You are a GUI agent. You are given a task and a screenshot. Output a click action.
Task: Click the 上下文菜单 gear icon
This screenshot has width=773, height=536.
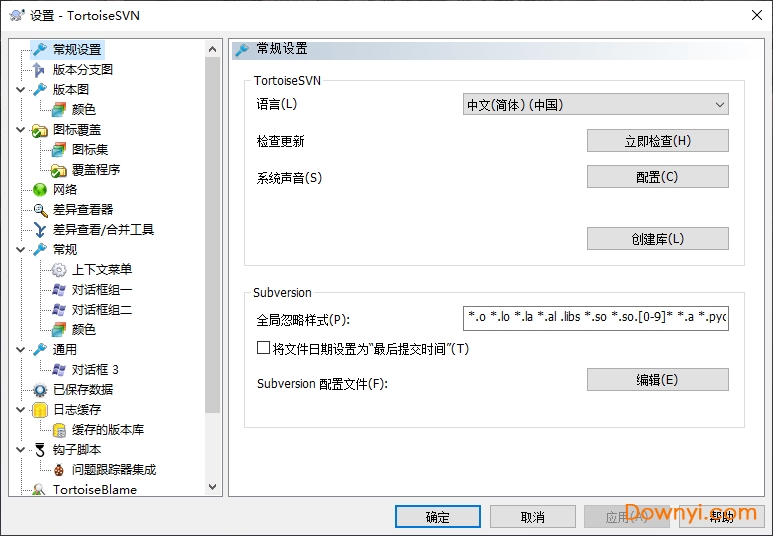(59, 270)
